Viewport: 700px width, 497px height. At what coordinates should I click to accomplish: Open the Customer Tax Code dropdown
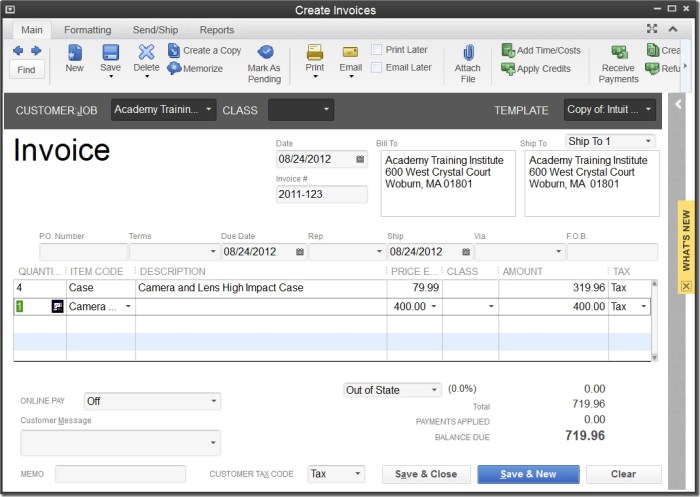coord(358,474)
